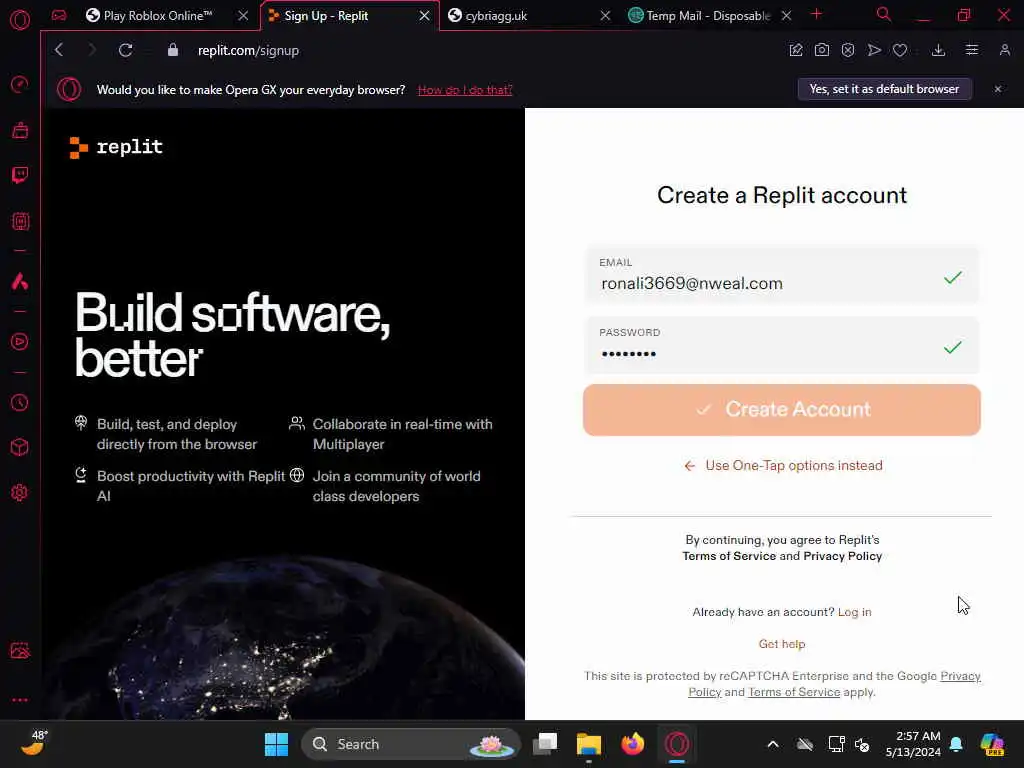Open the Copilot preview icon on the taskbar

pos(992,744)
